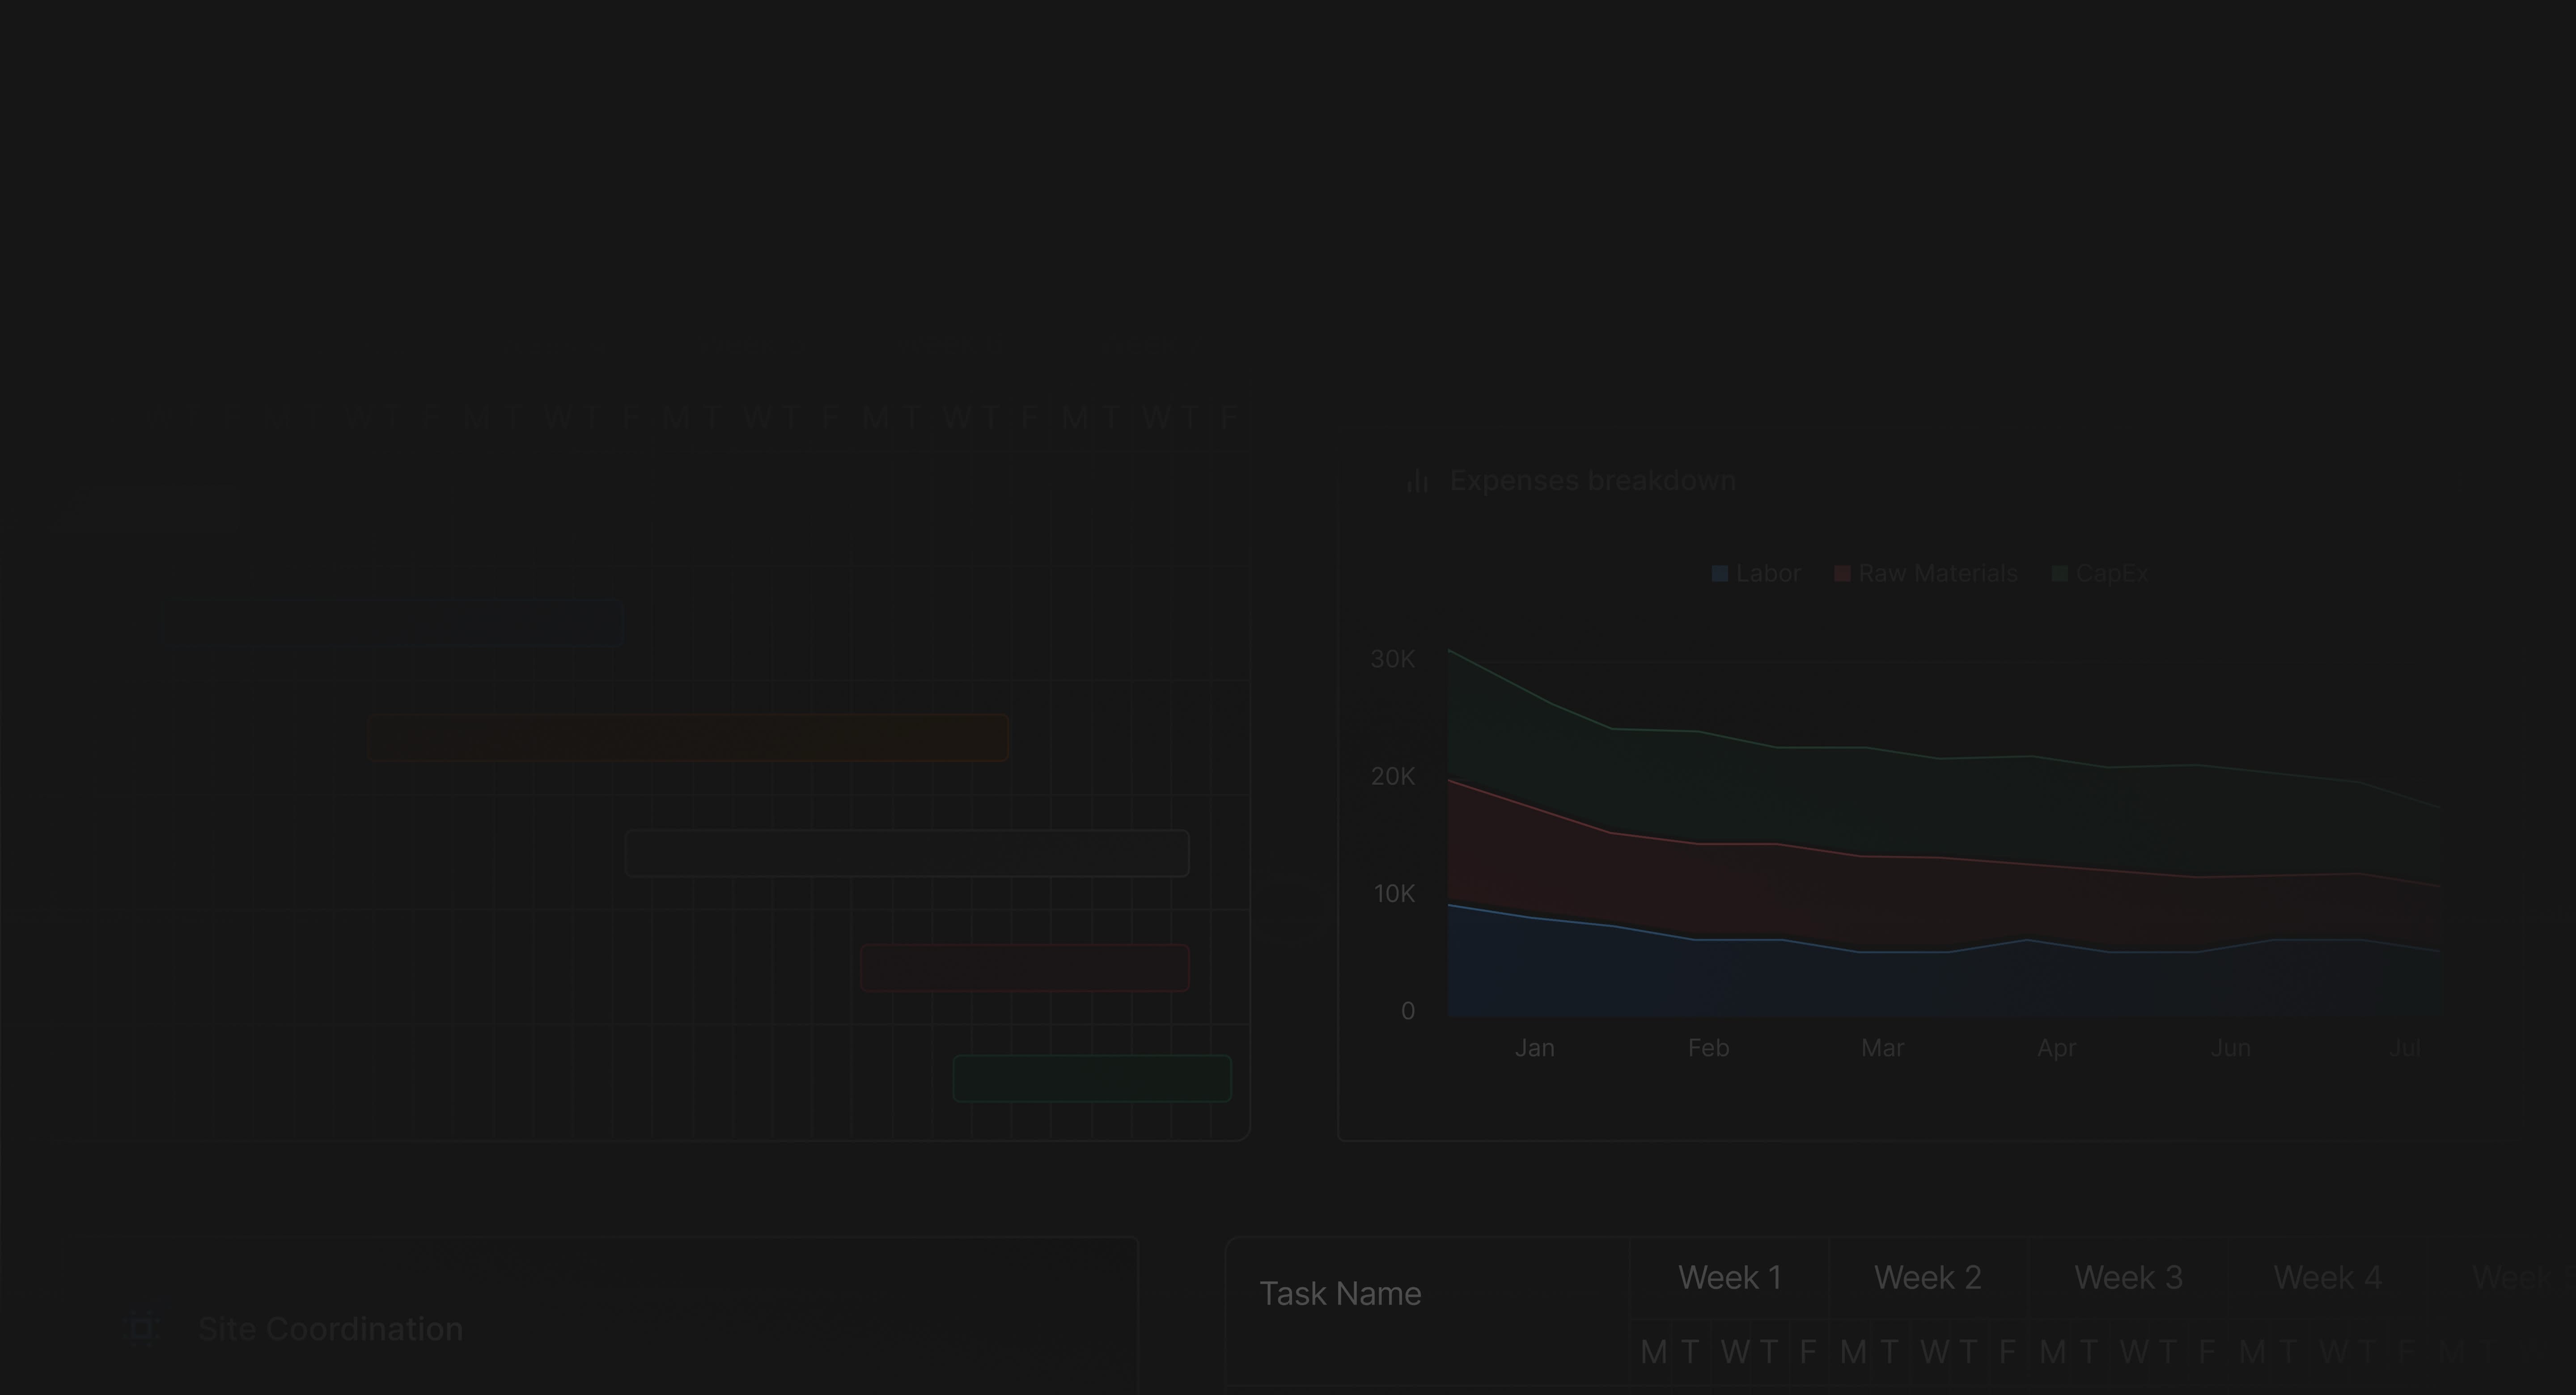2576x1395 pixels.
Task: Click the Expenses breakdown bar chart icon
Action: pyautogui.click(x=1417, y=481)
